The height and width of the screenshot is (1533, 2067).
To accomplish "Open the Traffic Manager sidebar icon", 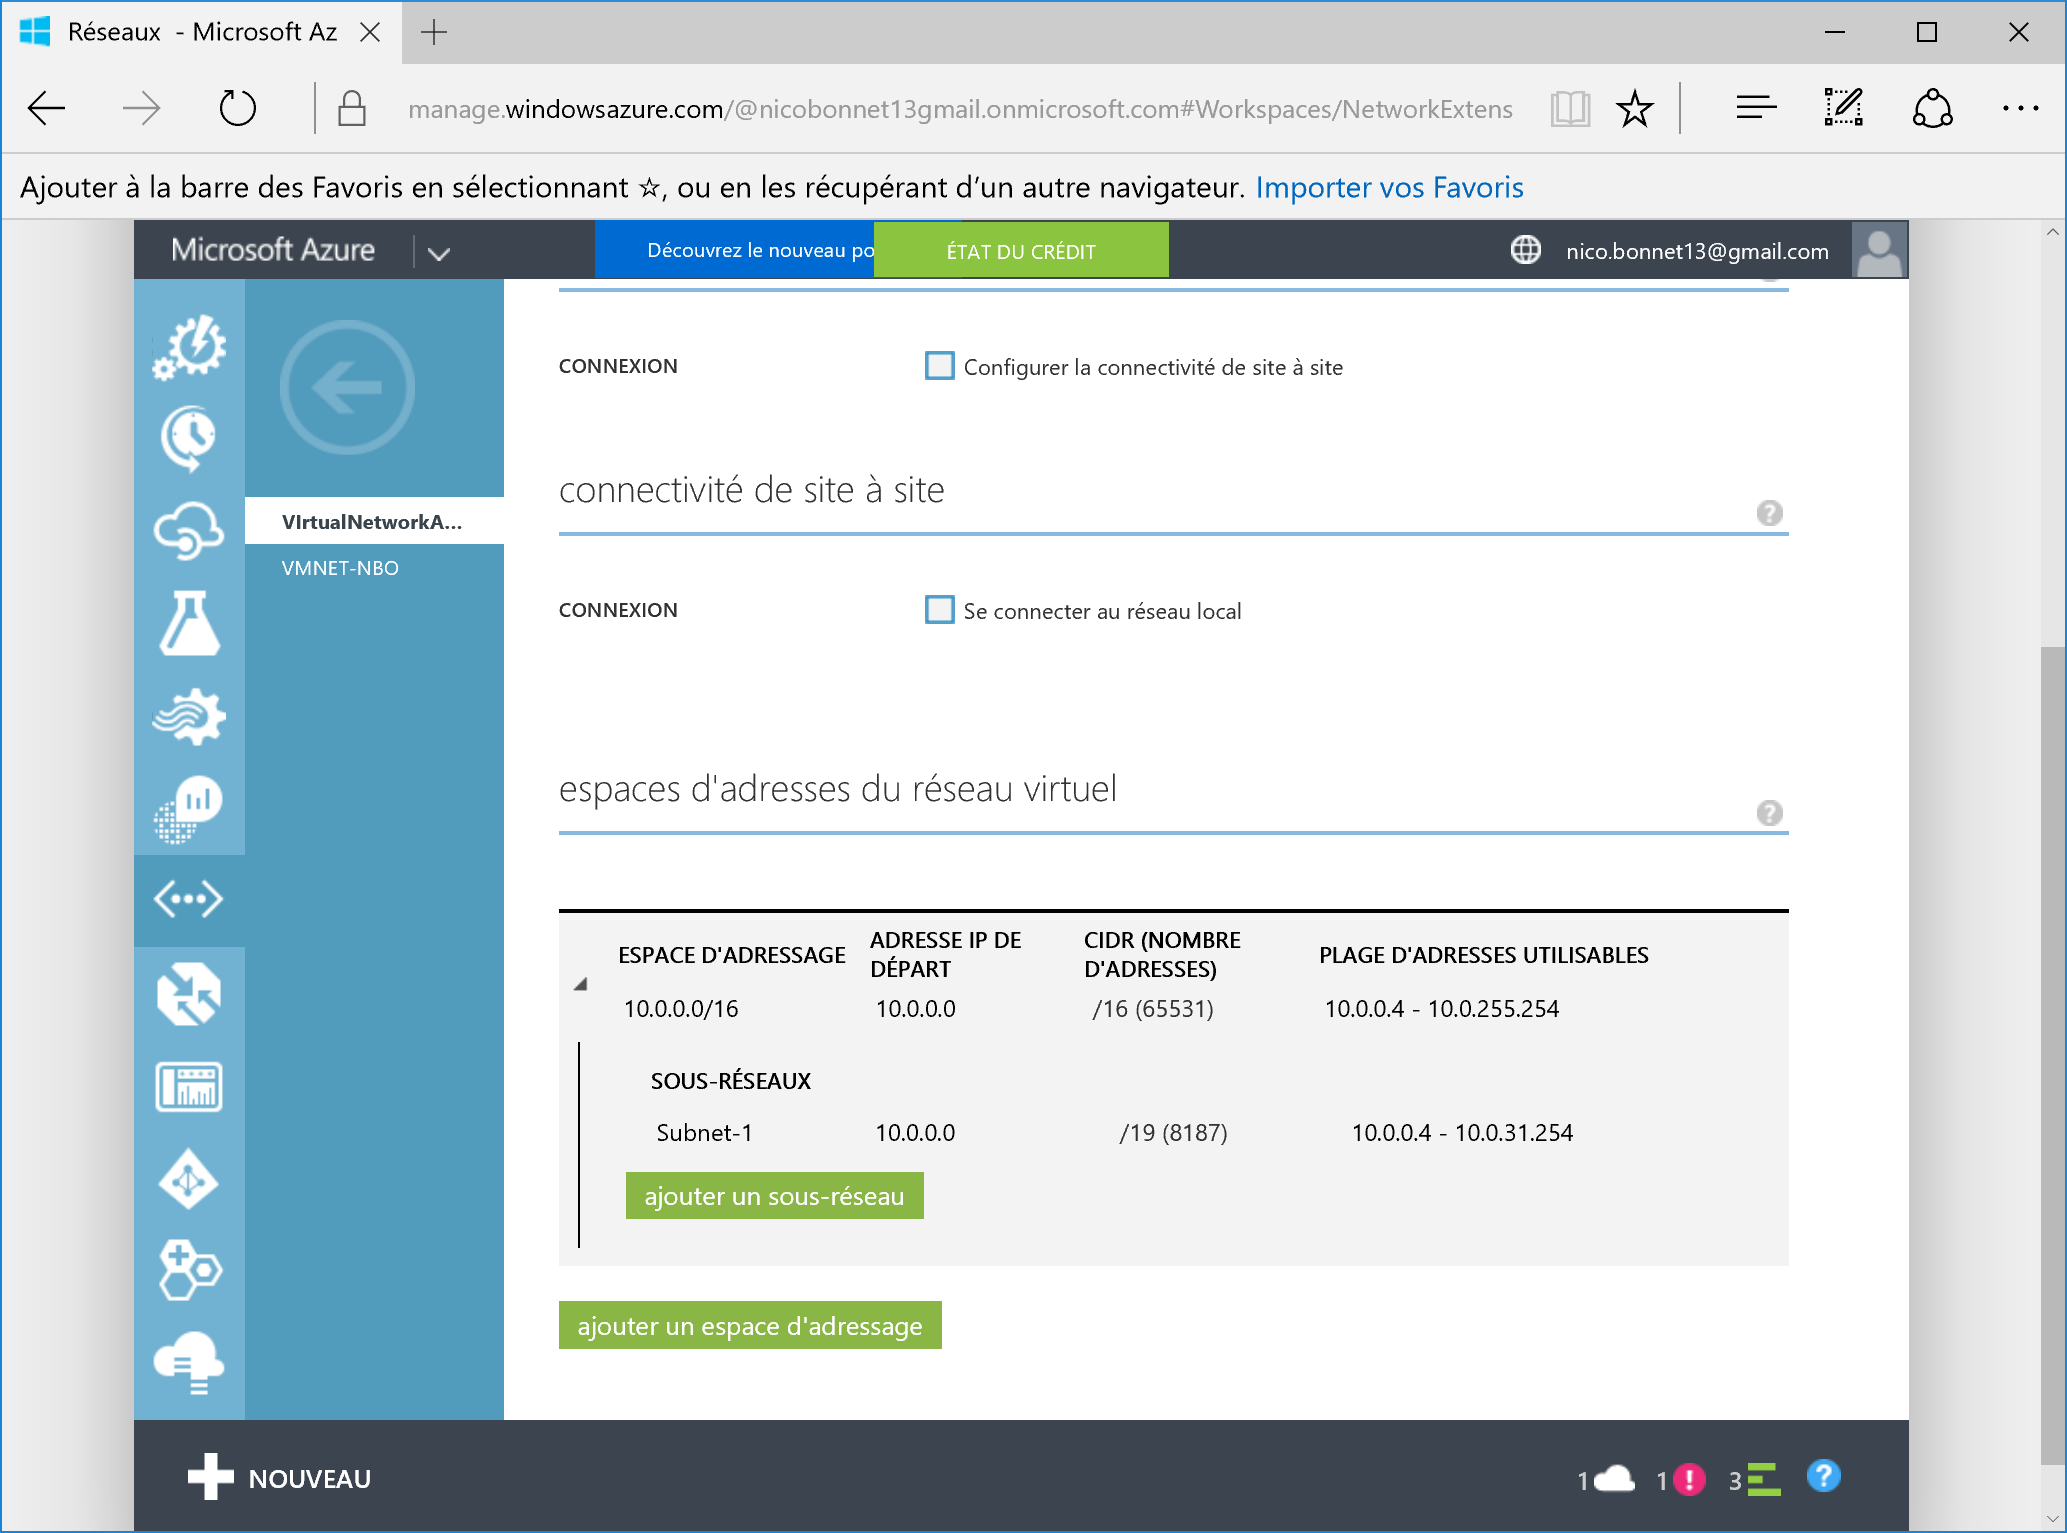I will tap(188, 993).
